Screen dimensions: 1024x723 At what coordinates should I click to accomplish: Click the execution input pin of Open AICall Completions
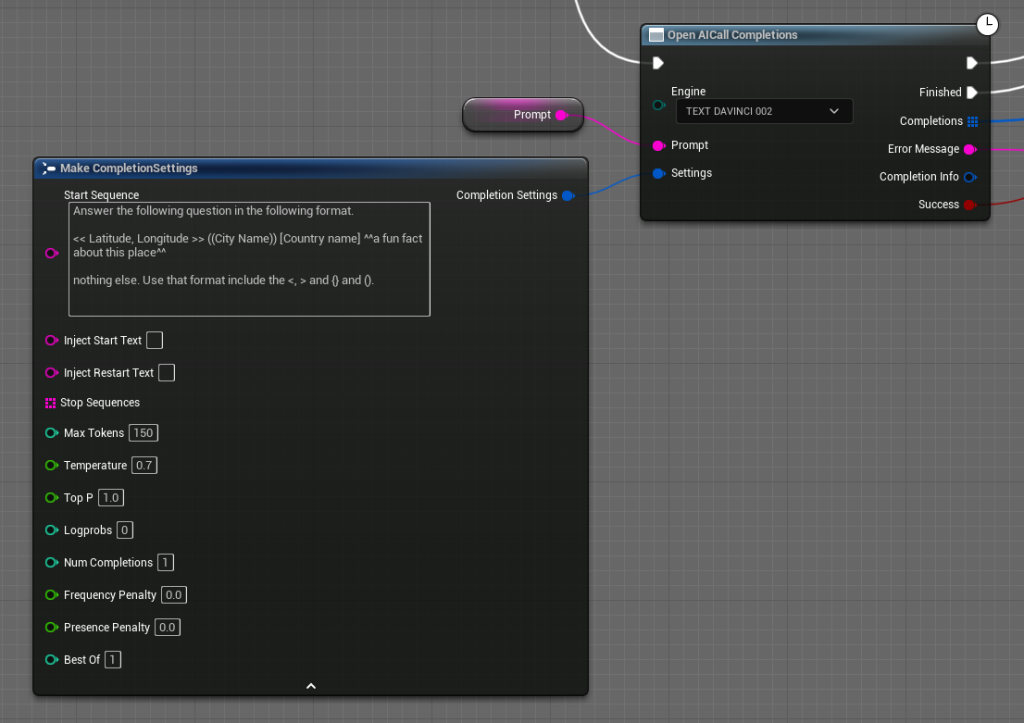click(658, 62)
